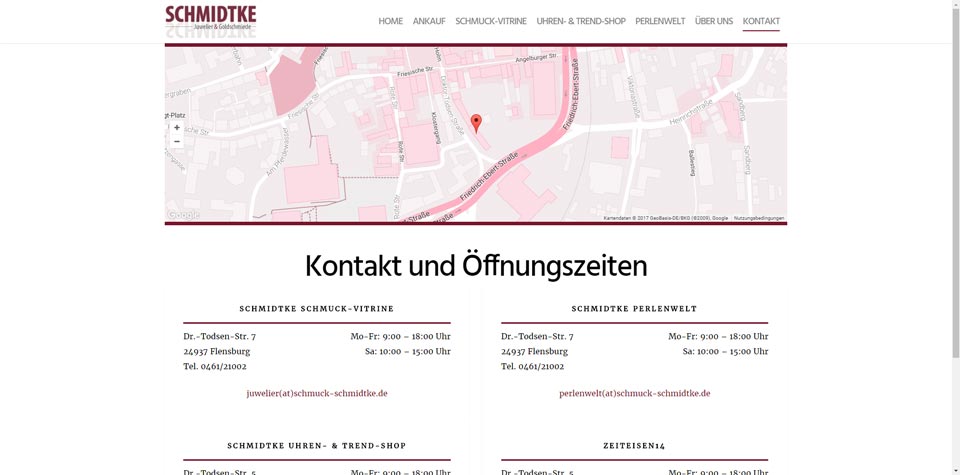Click the Kartendaten copyright text on map
Viewport: 960px width, 475px height.
(x=666, y=219)
